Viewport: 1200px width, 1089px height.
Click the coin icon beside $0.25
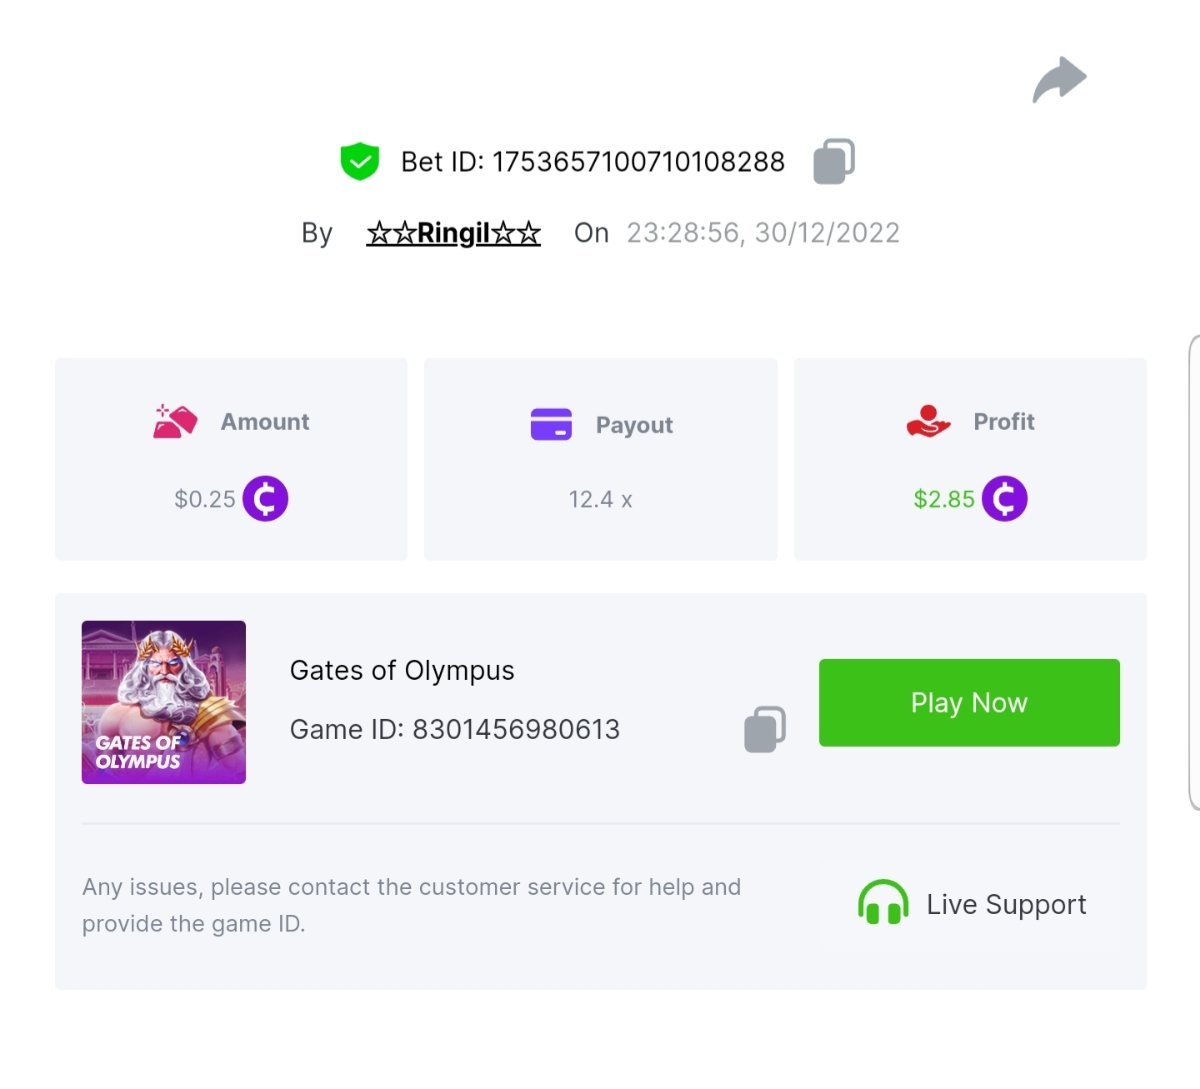point(265,498)
